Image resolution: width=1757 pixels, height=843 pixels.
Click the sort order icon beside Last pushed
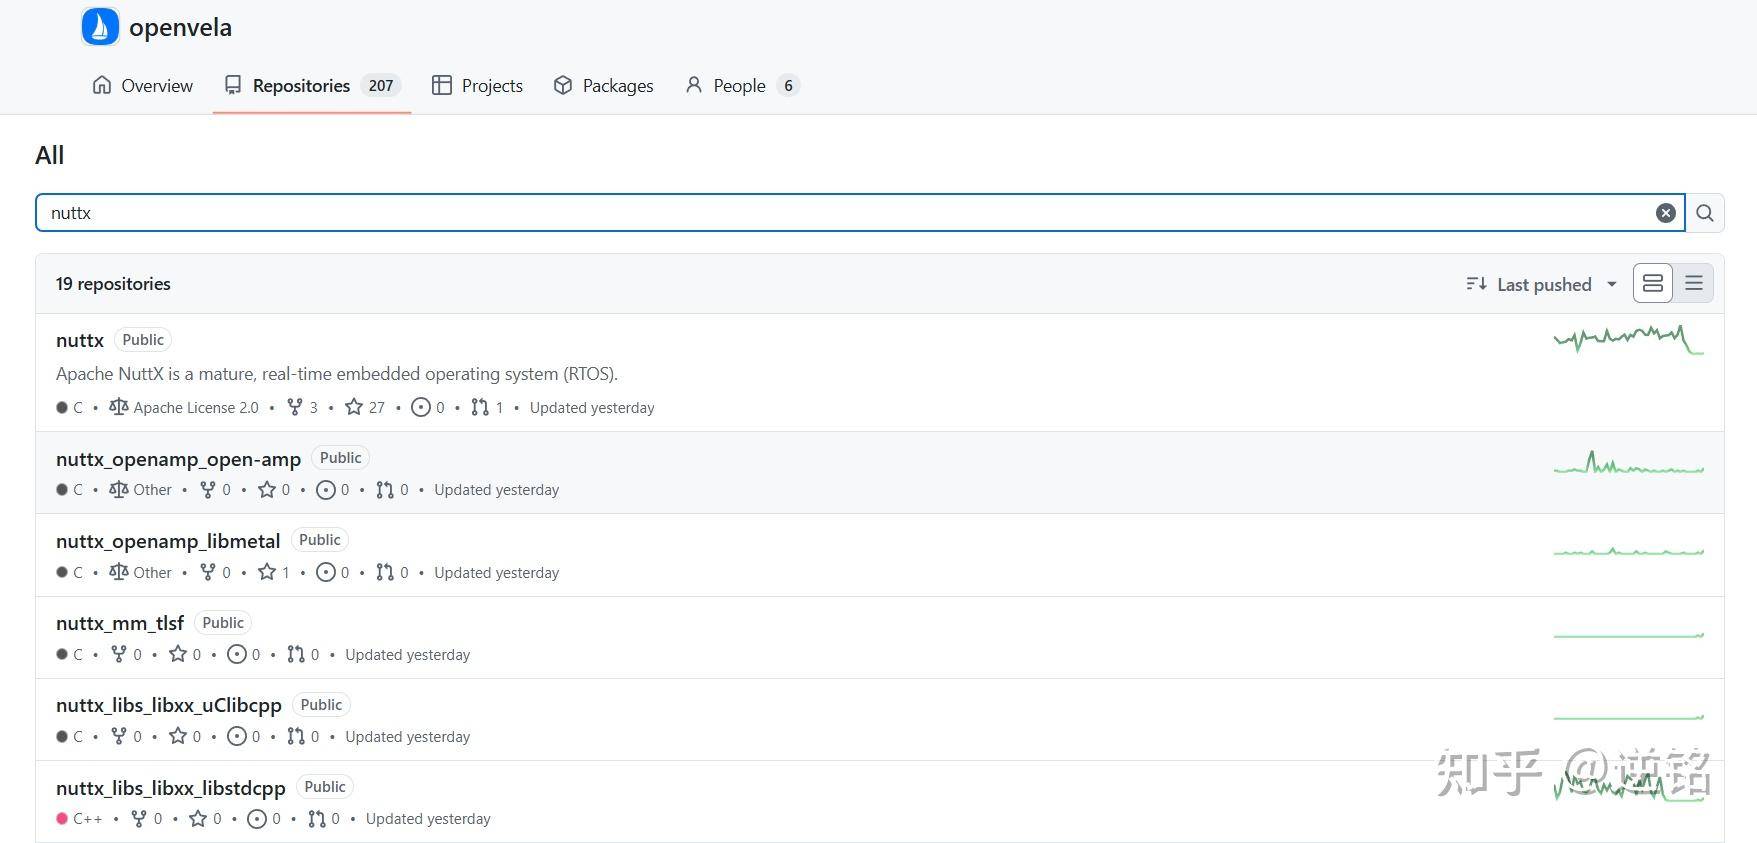[x=1476, y=284]
